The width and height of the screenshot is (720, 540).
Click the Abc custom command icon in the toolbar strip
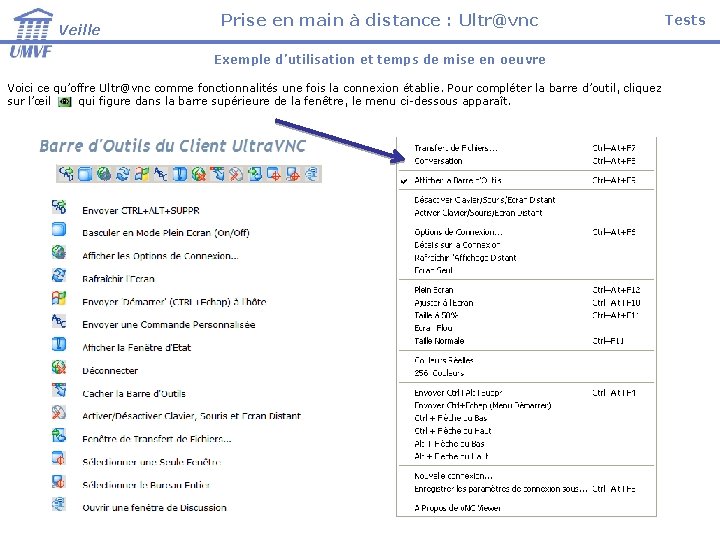(160, 174)
